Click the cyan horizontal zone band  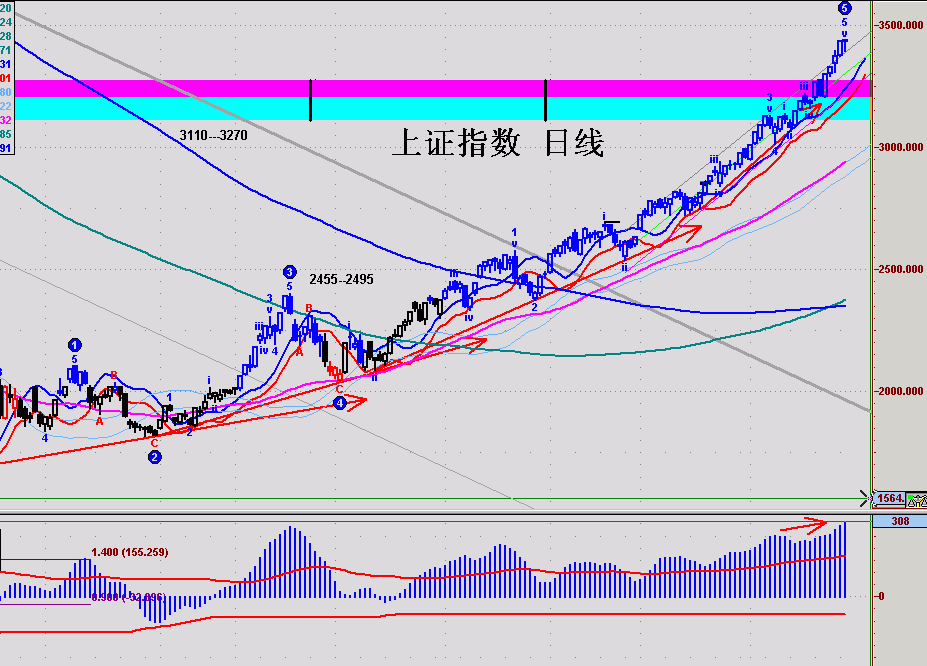[x=442, y=108]
